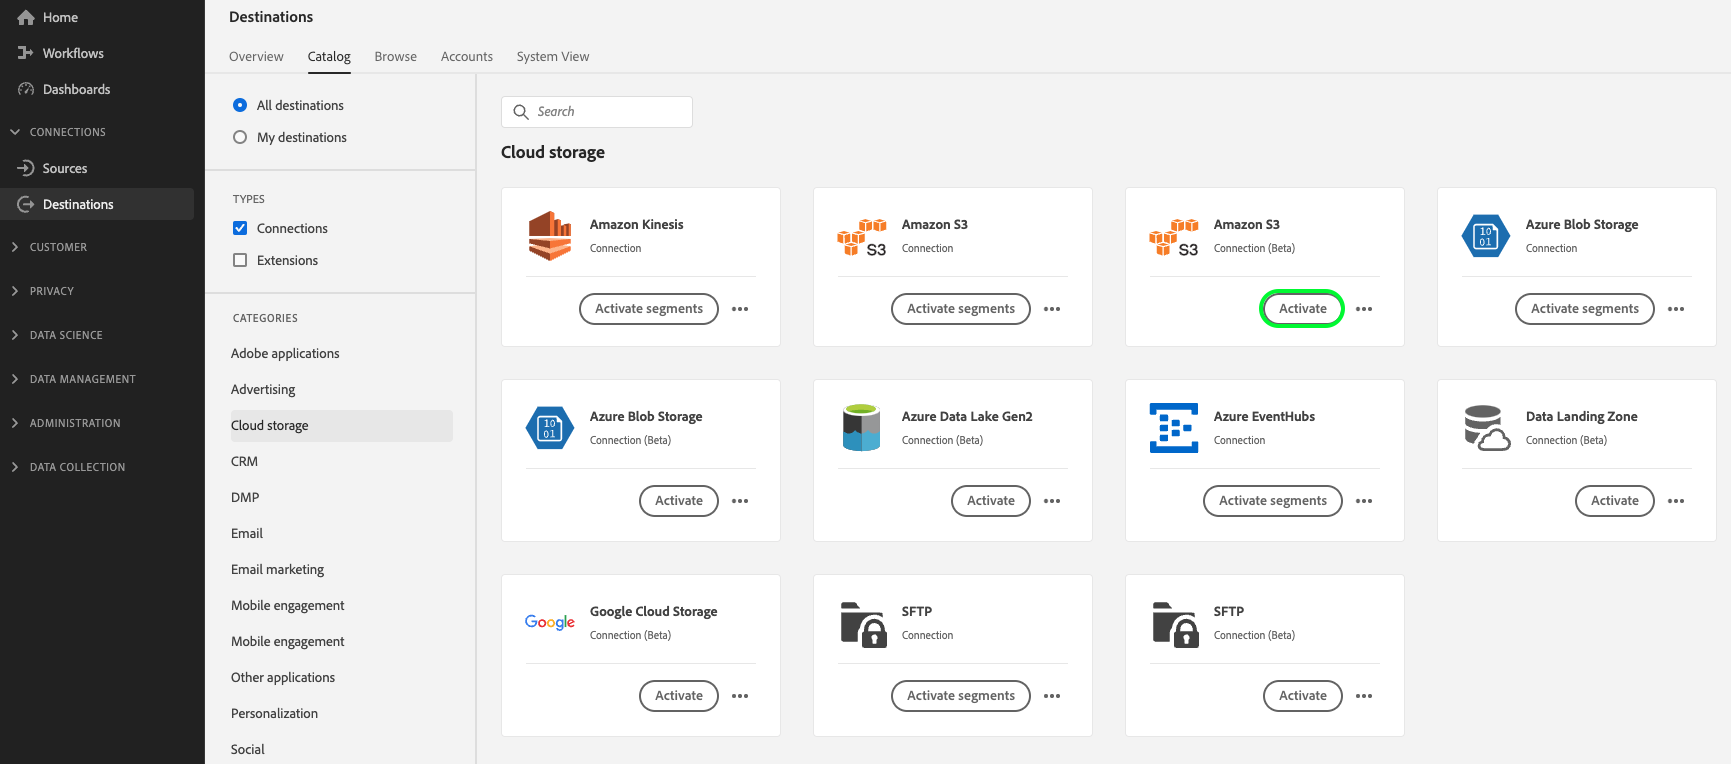
Task: Click the Data Landing Zone icon
Action: coord(1486,428)
